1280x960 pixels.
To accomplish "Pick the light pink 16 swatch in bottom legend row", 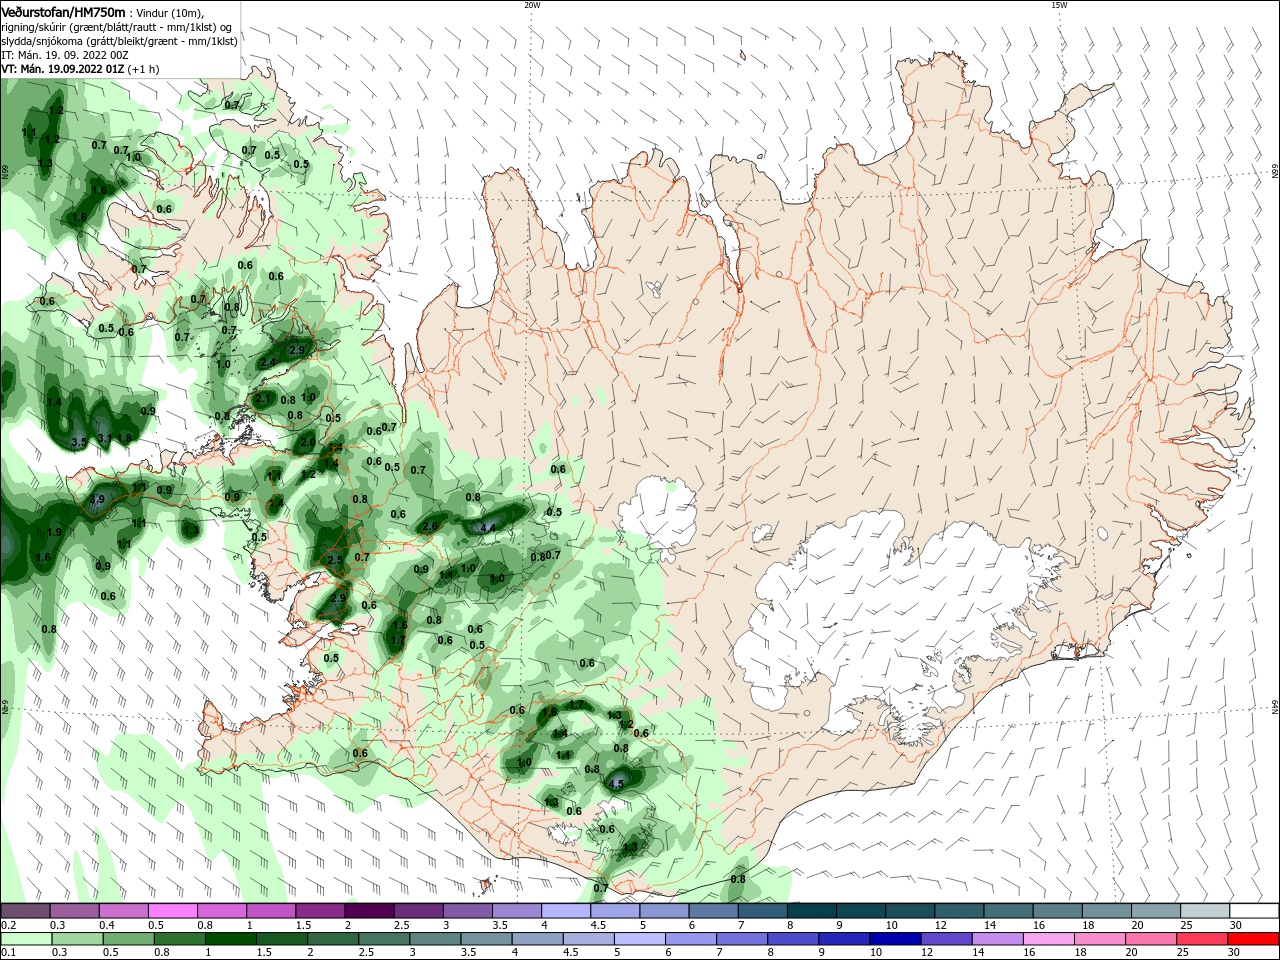I will pyautogui.click(x=1047, y=940).
